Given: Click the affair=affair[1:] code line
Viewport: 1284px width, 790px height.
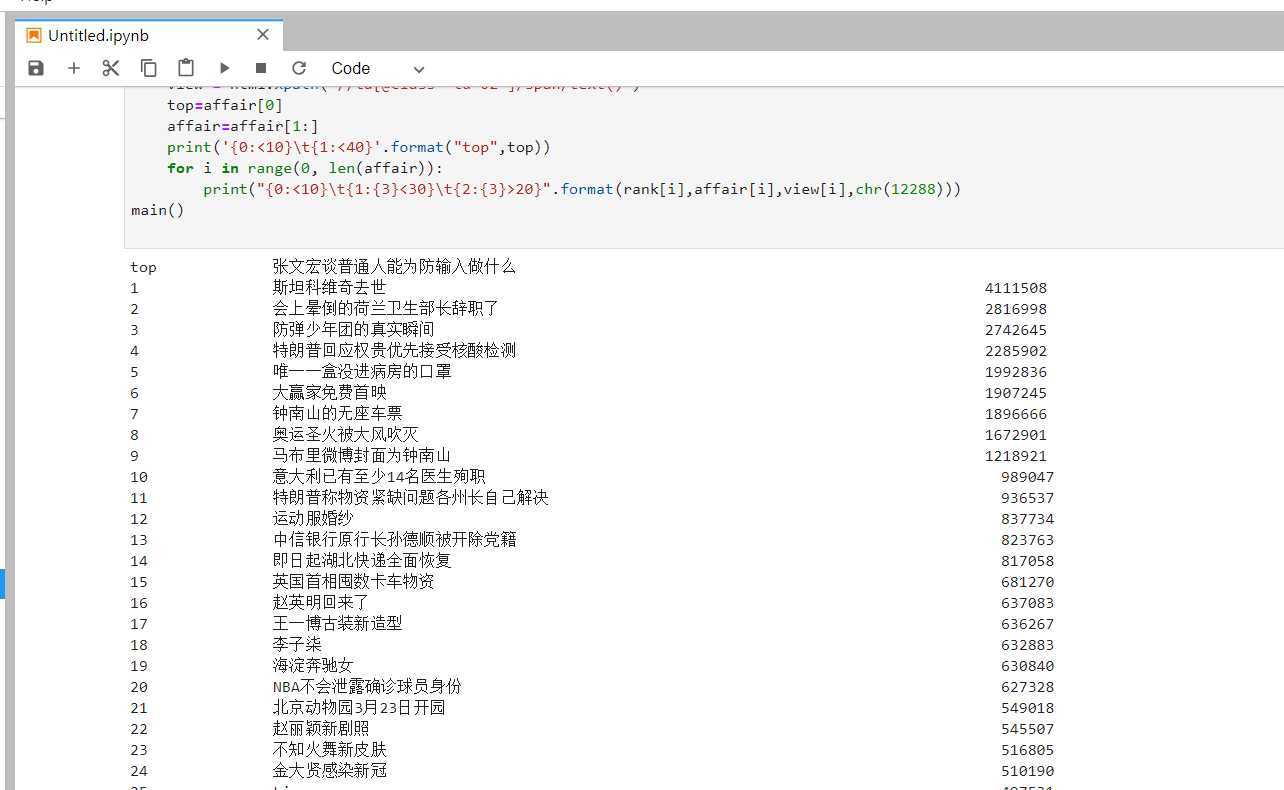Looking at the screenshot, I should click(243, 126).
